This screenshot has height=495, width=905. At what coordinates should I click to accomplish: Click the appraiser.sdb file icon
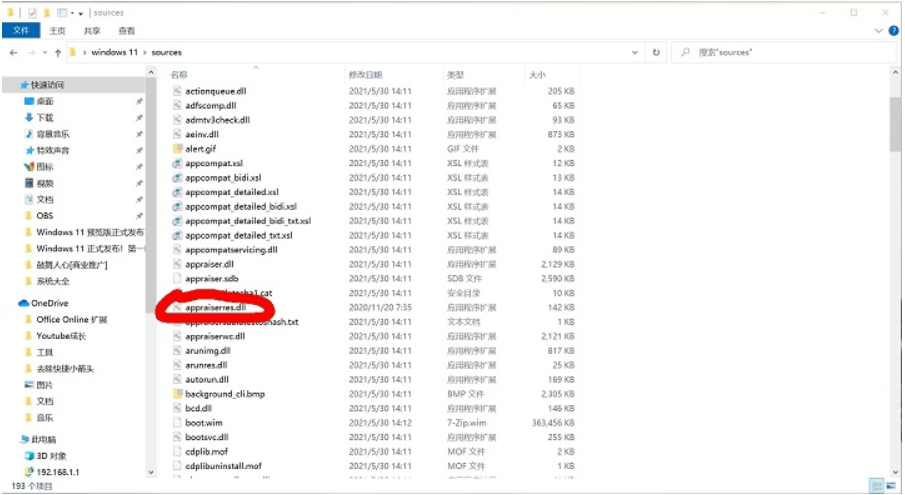tap(177, 279)
